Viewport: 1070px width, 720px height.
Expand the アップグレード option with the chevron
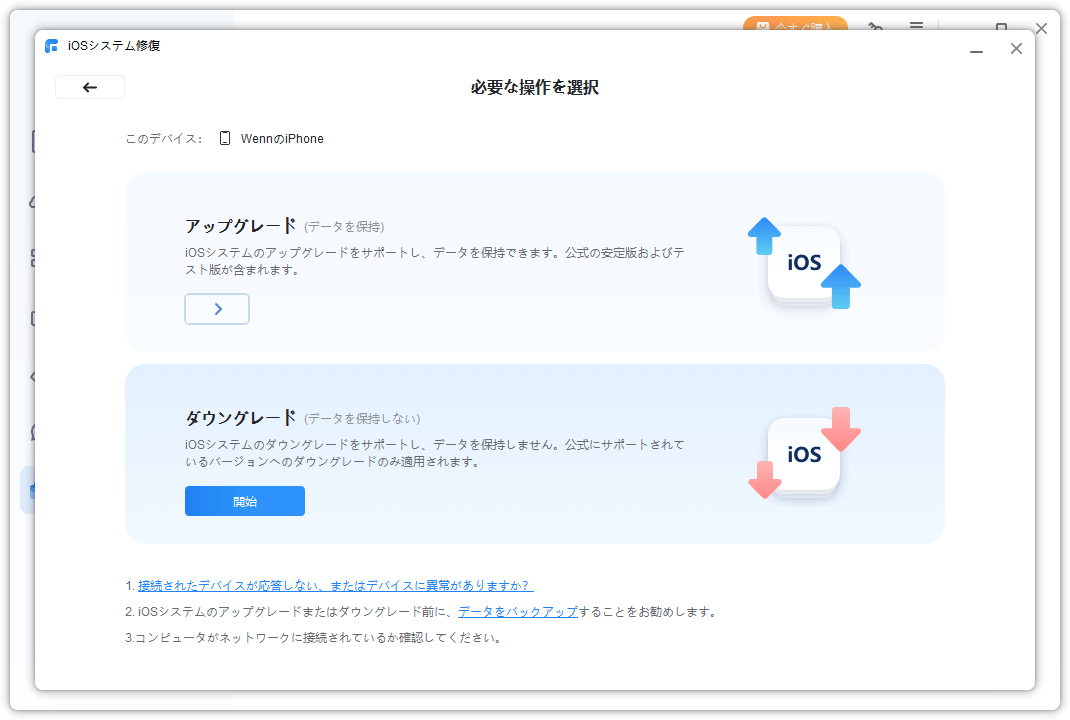[x=217, y=309]
